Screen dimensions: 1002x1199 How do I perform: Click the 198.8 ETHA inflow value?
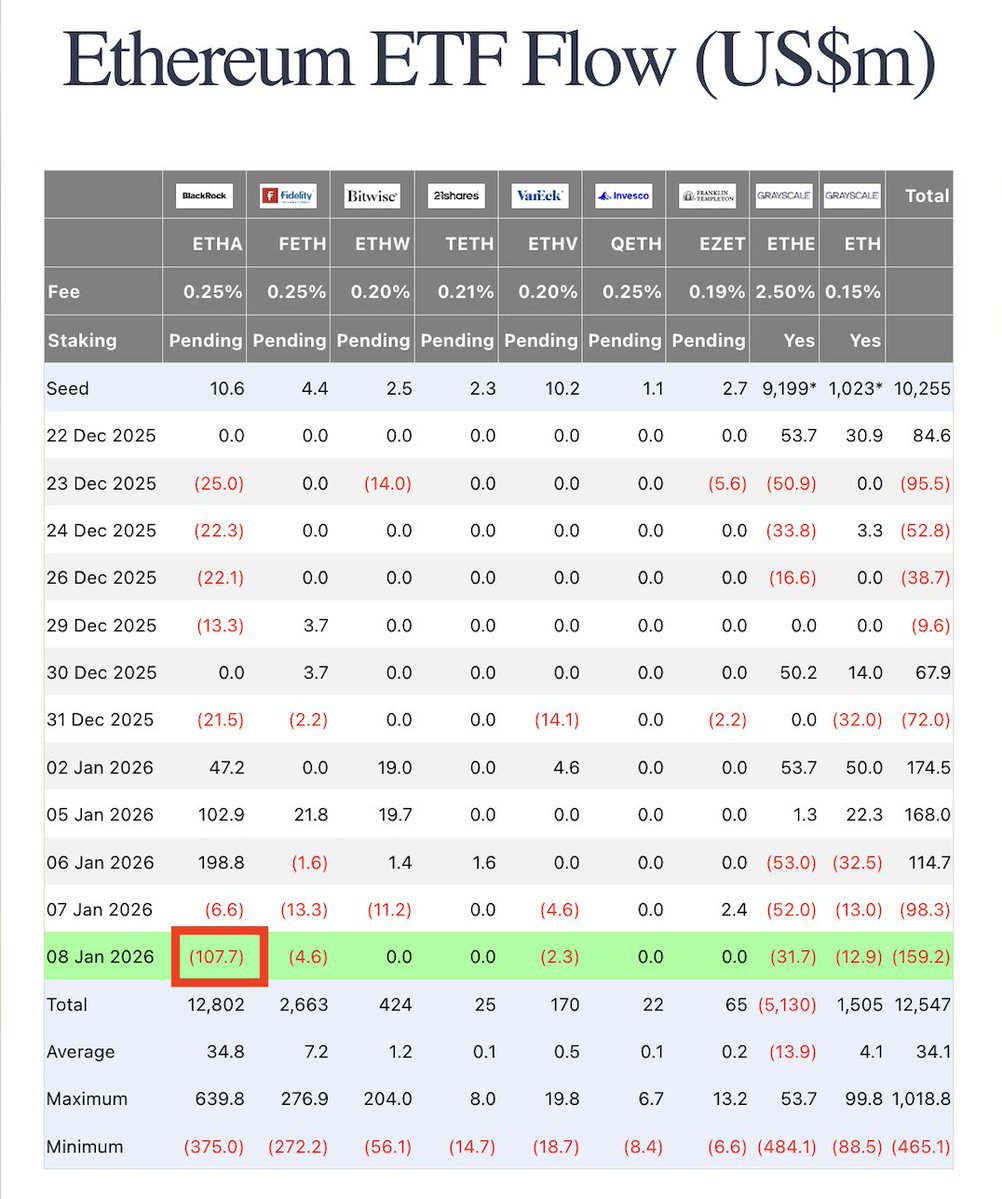click(221, 863)
